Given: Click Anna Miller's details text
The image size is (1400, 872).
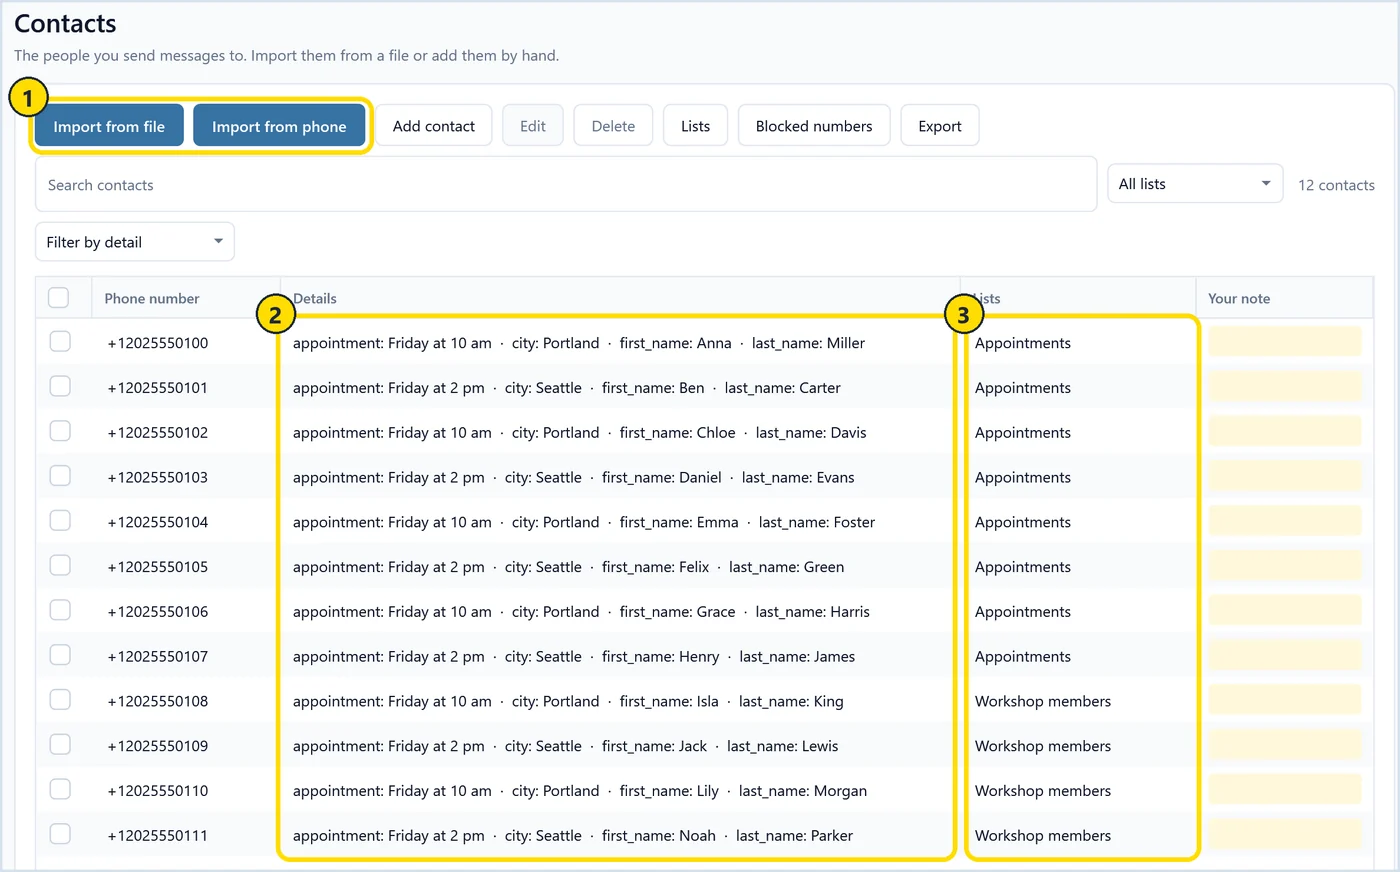Looking at the screenshot, I should coord(579,343).
